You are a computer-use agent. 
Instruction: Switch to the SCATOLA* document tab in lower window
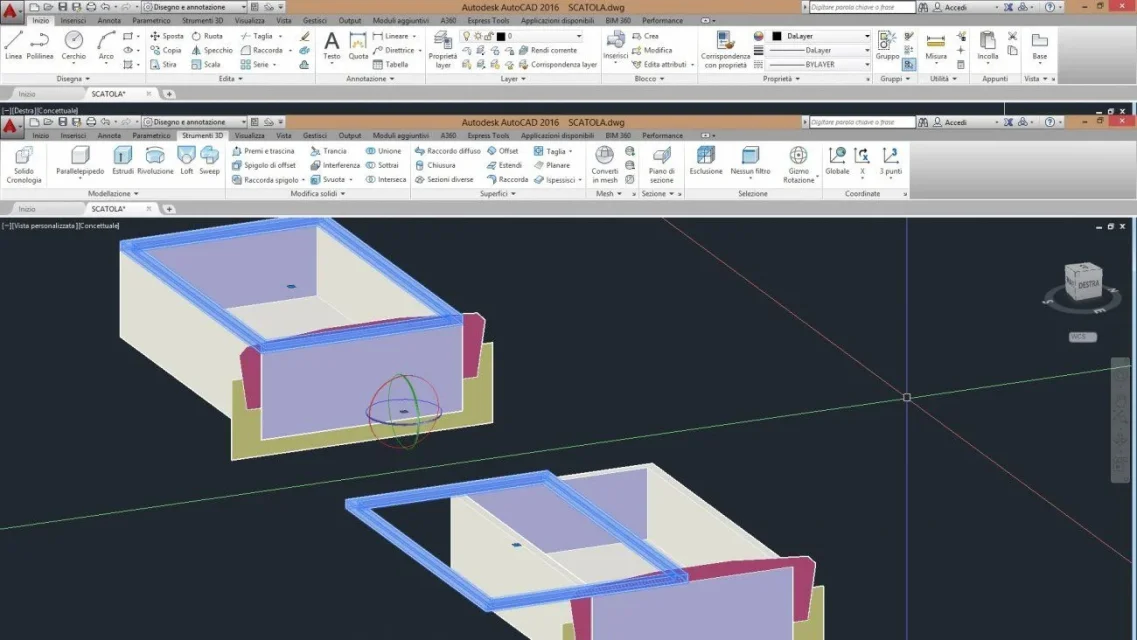pos(109,209)
